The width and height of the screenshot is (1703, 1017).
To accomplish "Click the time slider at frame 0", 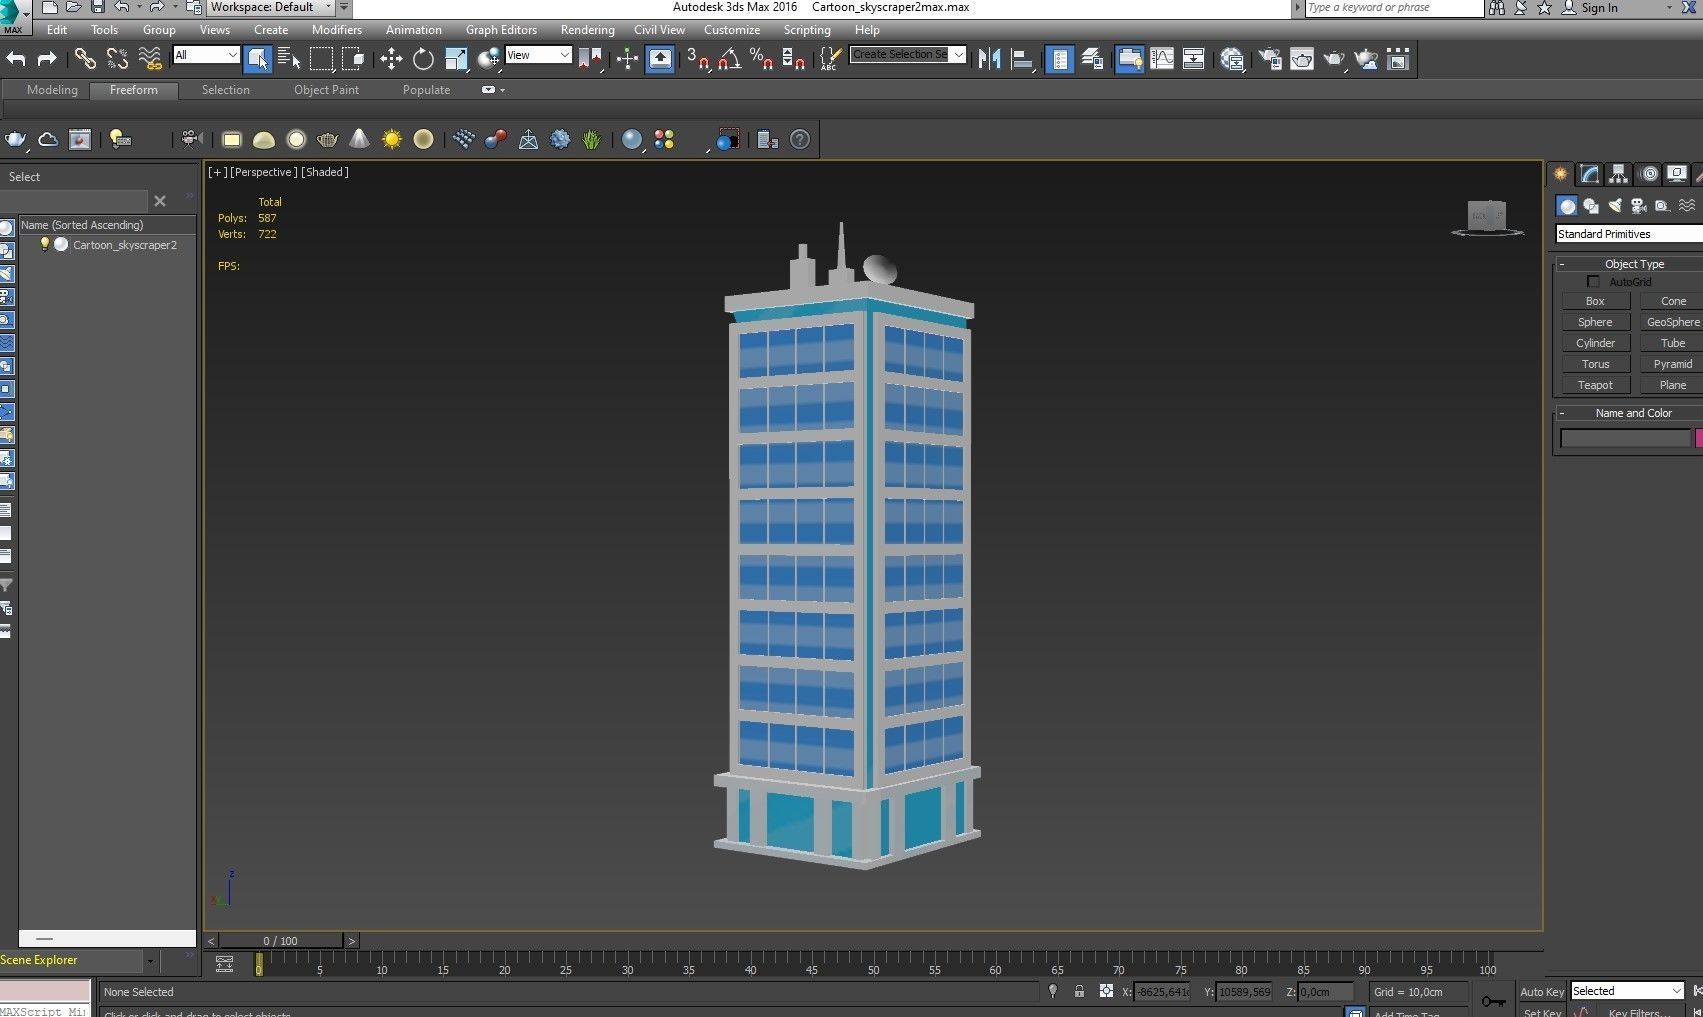I will (x=259, y=964).
